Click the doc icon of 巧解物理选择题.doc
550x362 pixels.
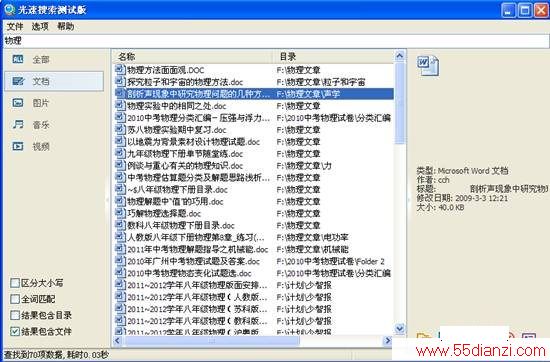[x=120, y=213]
